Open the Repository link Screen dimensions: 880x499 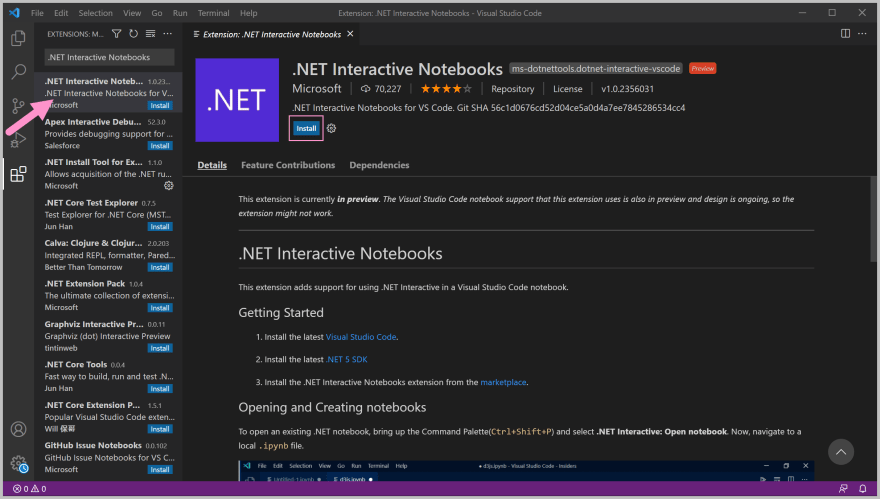[512, 89]
